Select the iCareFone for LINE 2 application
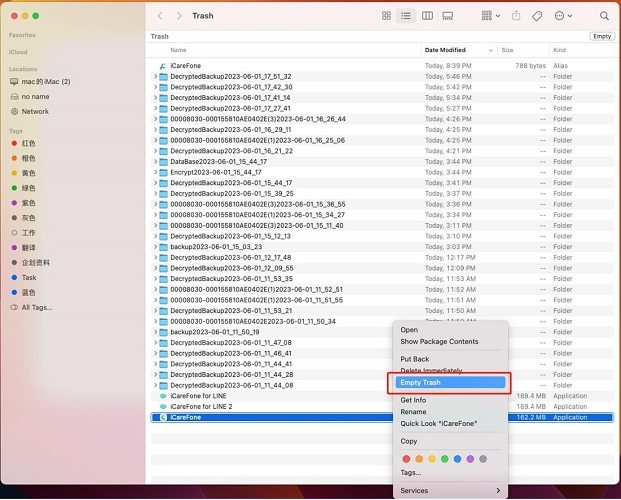621x500 pixels. click(382, 406)
